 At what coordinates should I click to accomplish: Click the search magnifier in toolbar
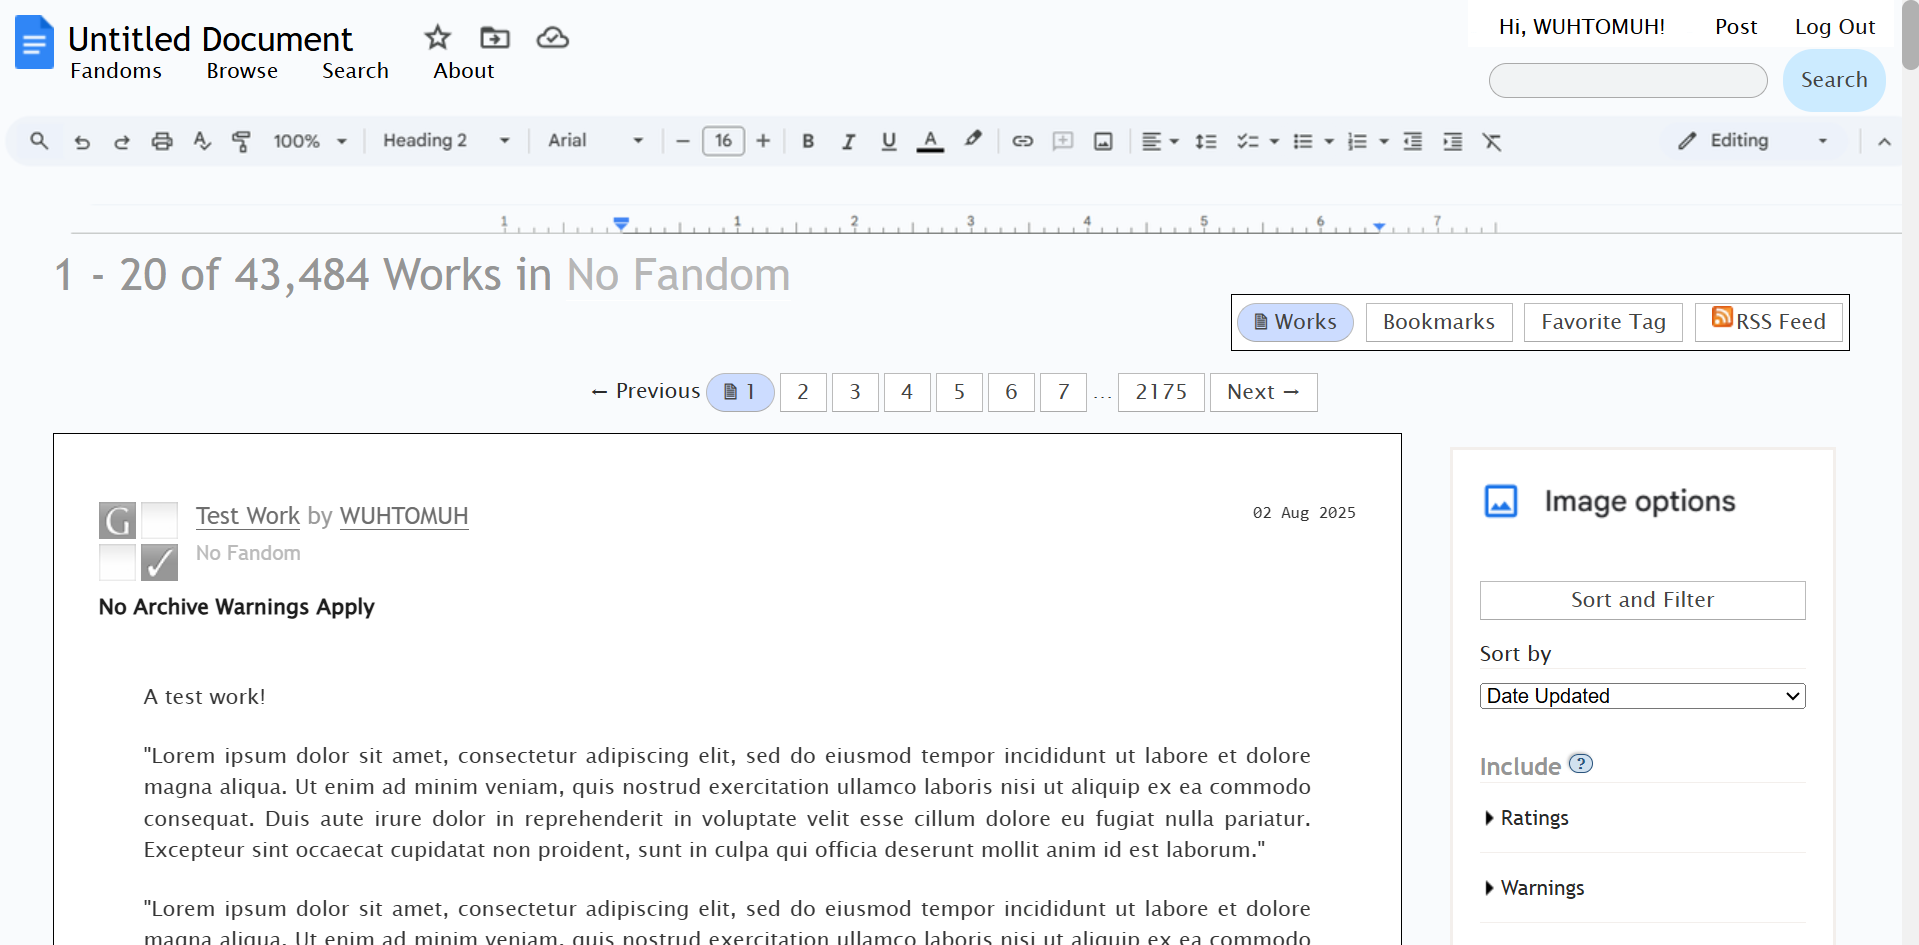[39, 141]
